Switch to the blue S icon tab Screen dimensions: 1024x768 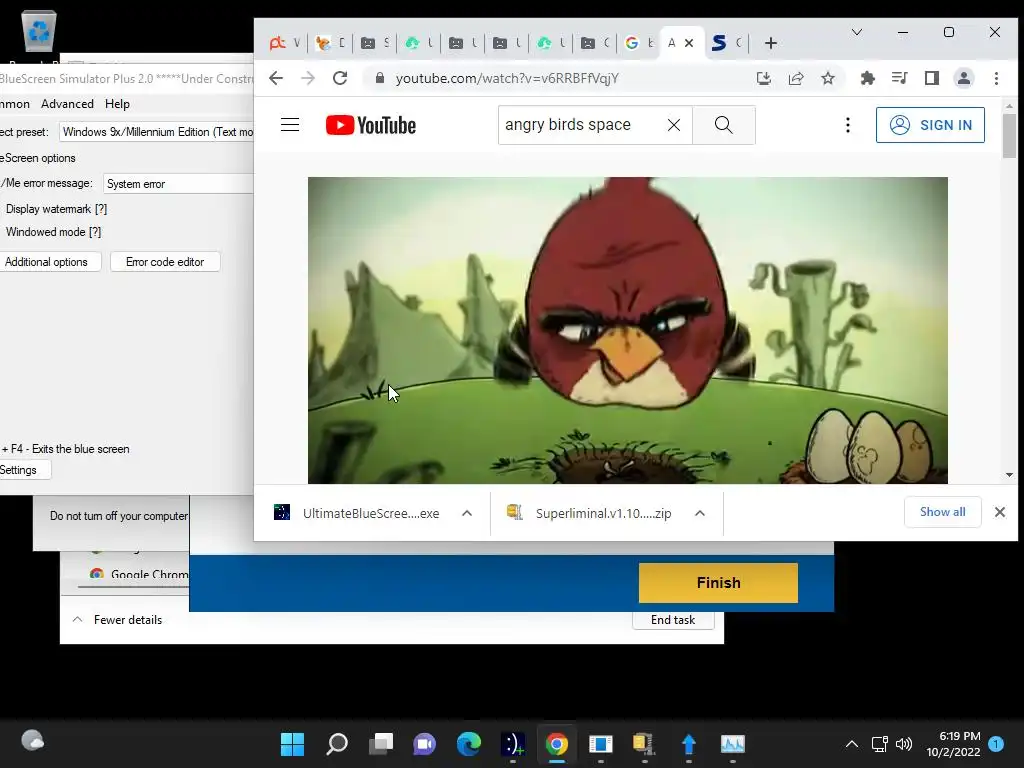pyautogui.click(x=726, y=43)
